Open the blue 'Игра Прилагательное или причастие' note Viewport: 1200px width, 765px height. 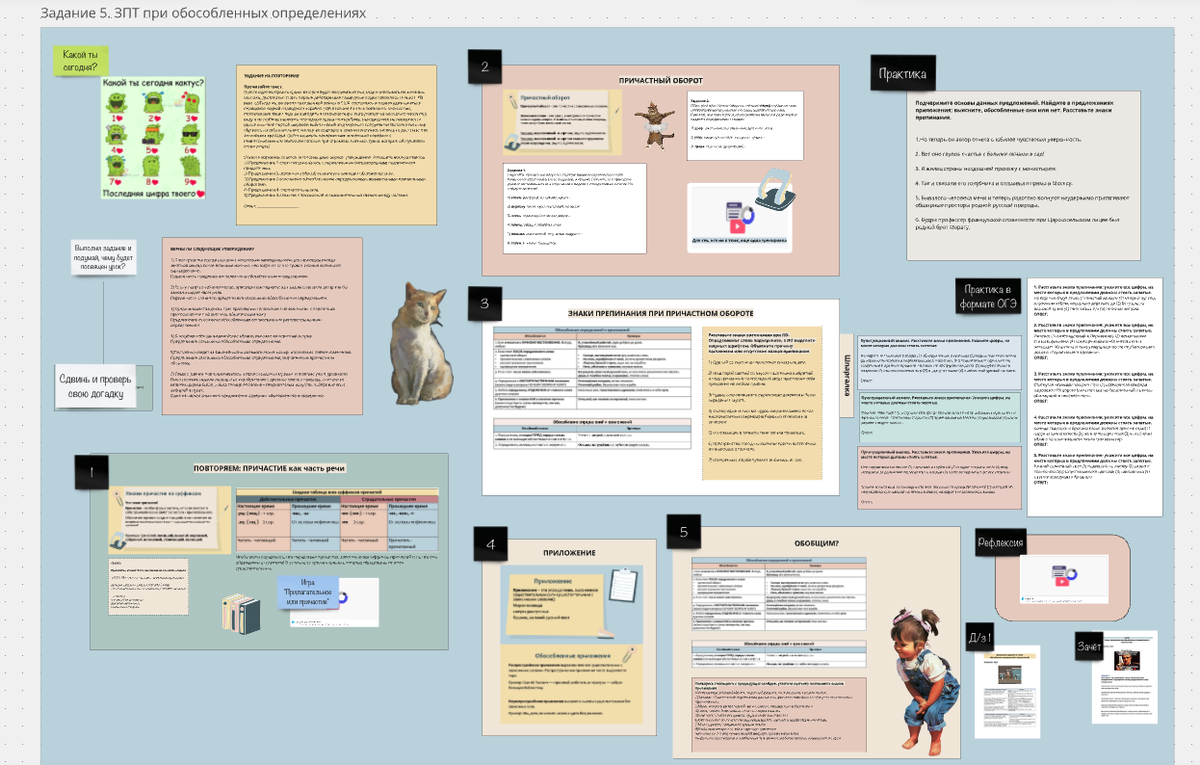click(306, 592)
